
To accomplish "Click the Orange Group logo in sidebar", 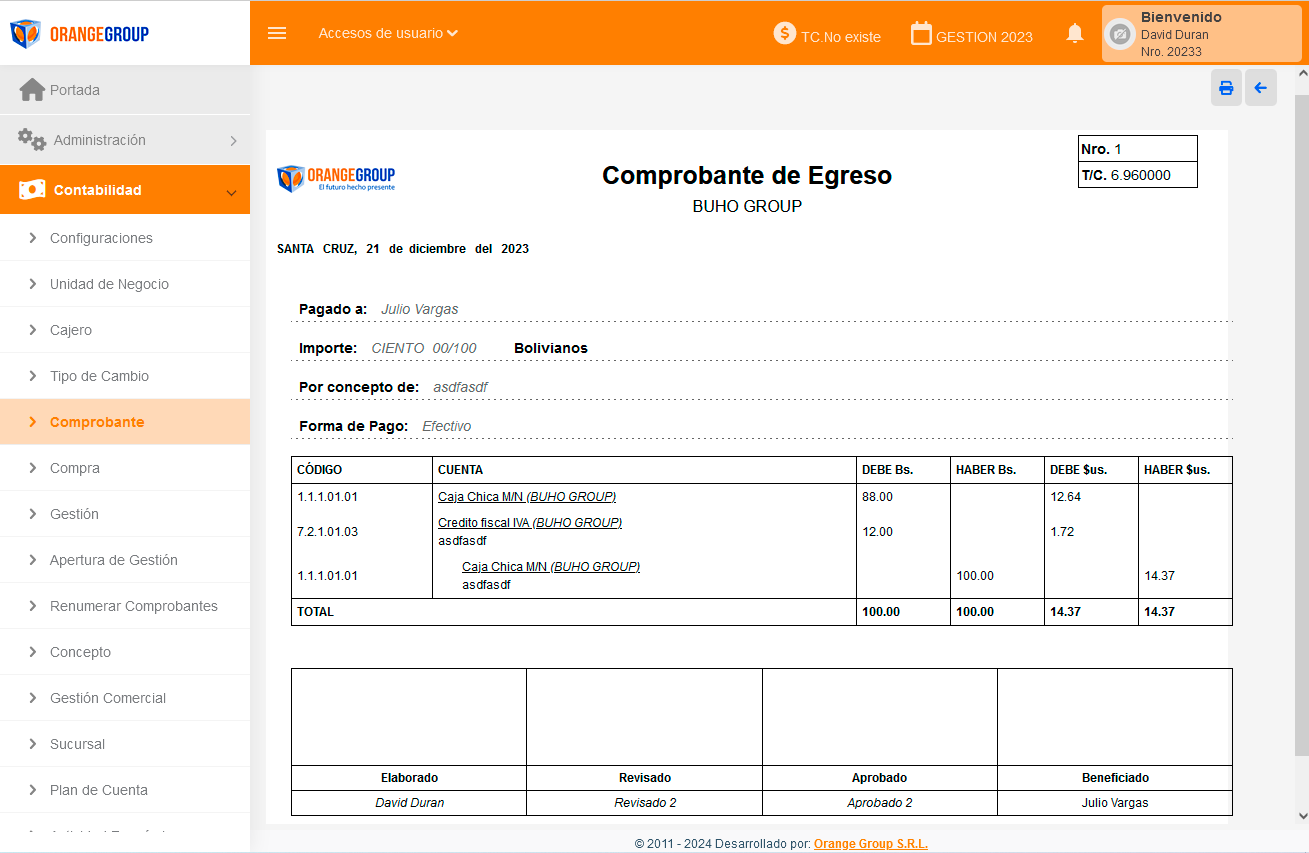I will coord(80,34).
